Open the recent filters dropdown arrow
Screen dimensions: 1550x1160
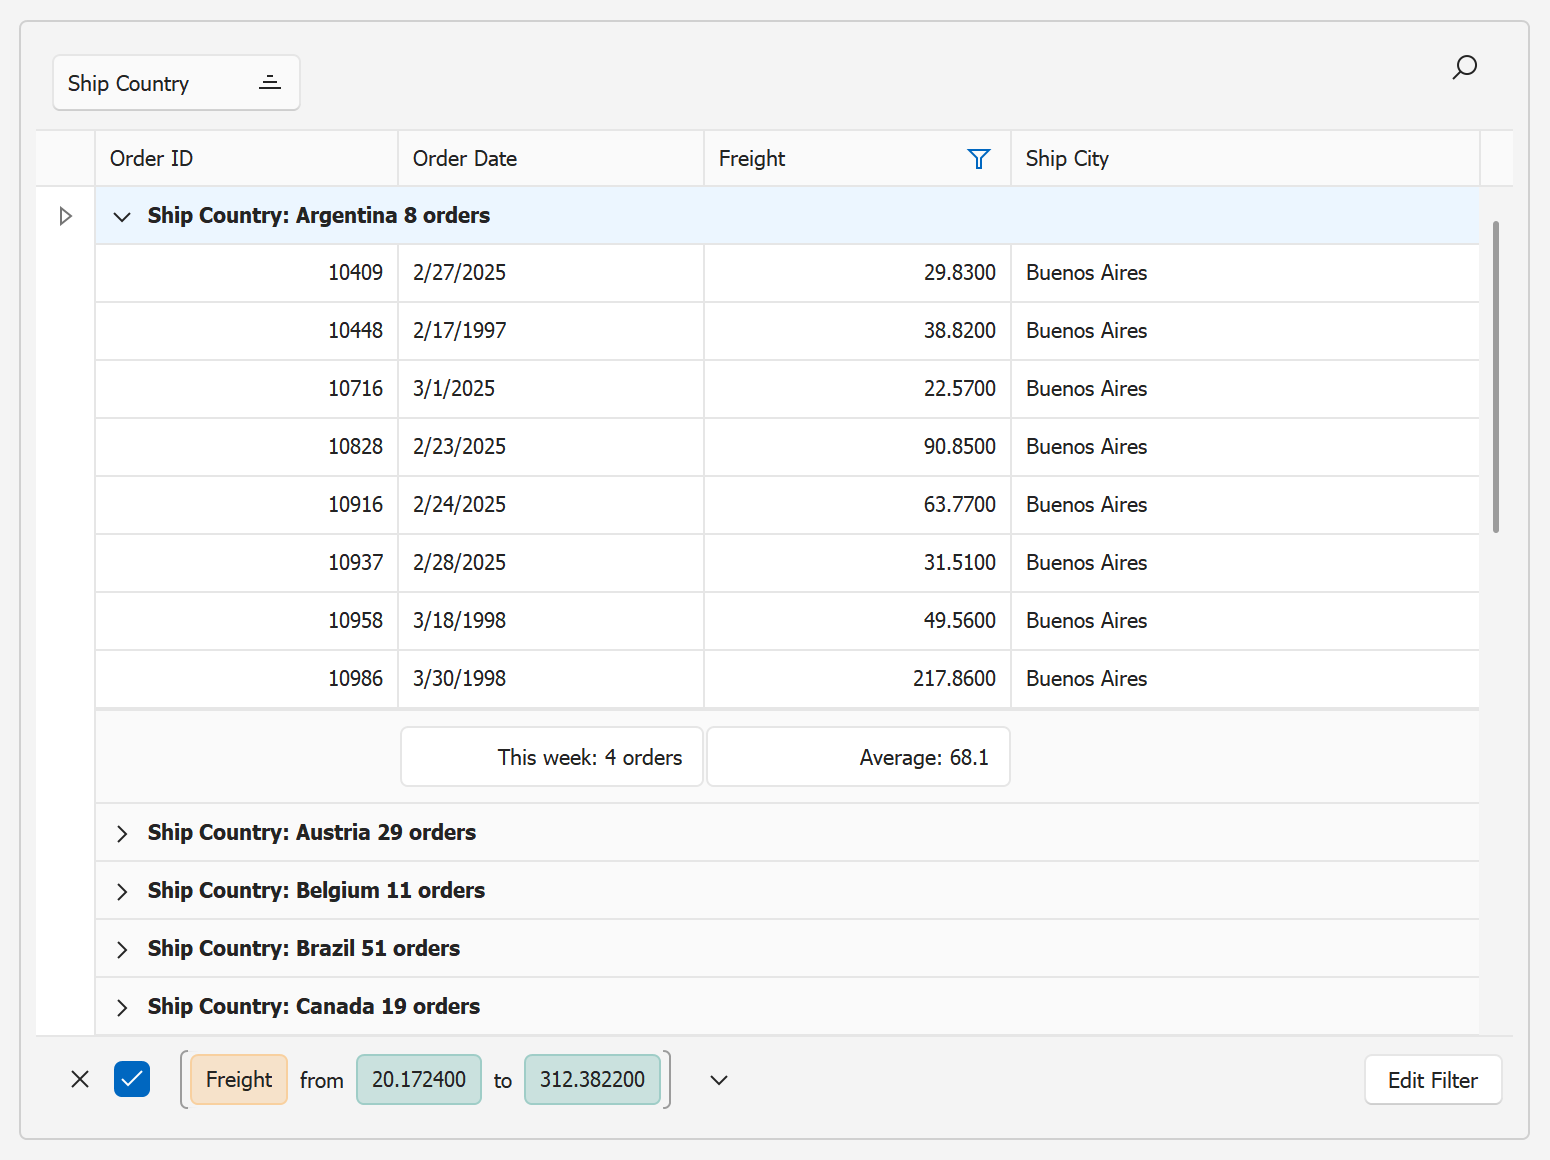(718, 1080)
